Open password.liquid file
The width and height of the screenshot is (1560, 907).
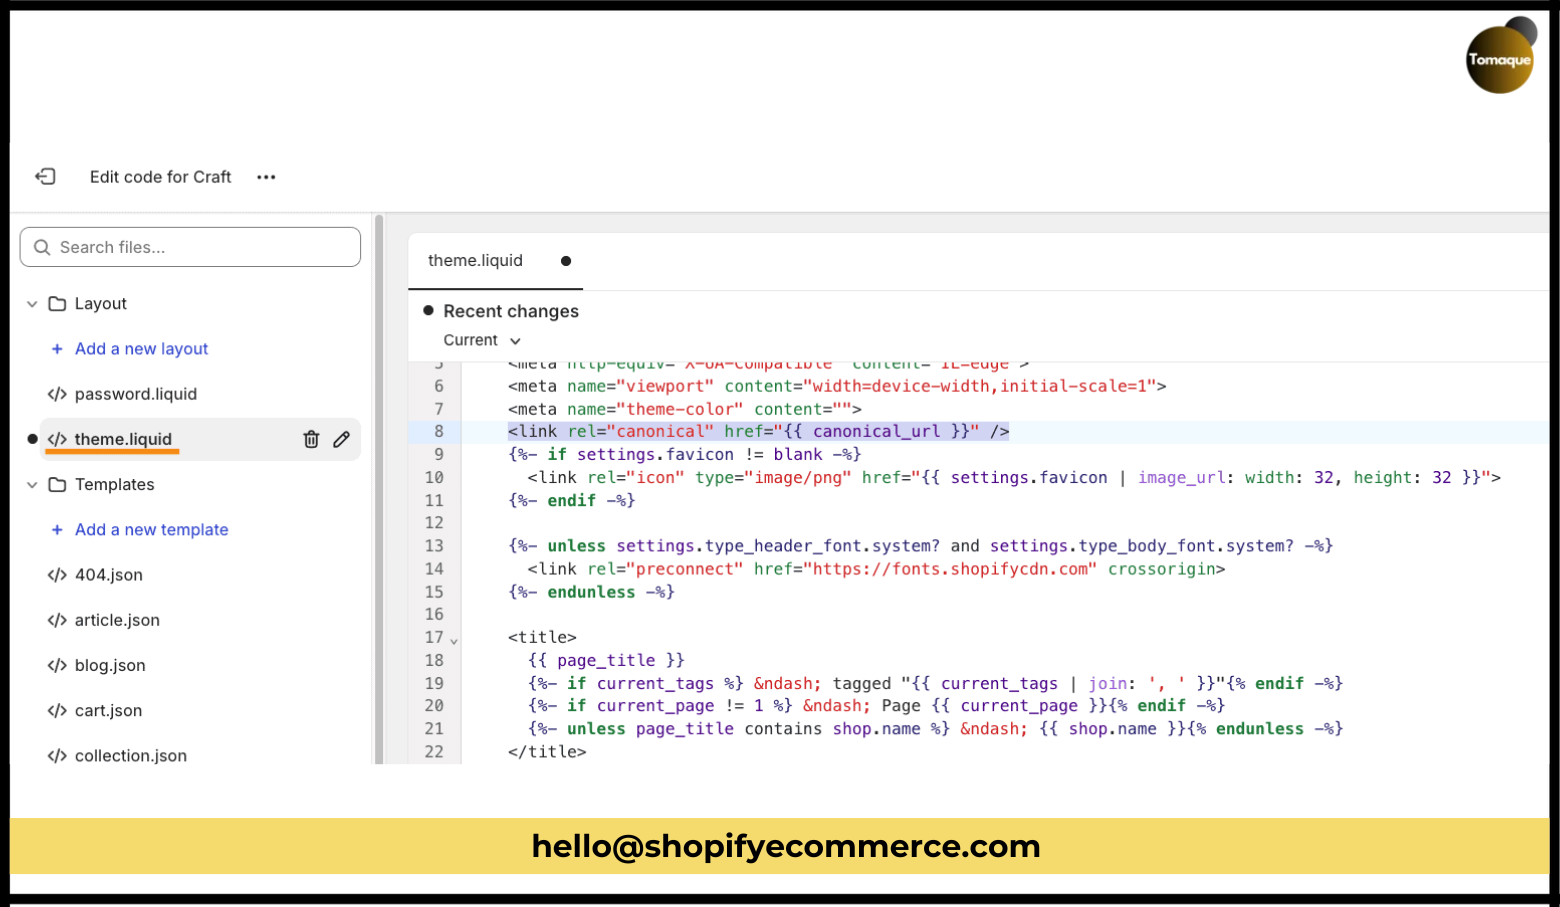click(x=136, y=394)
